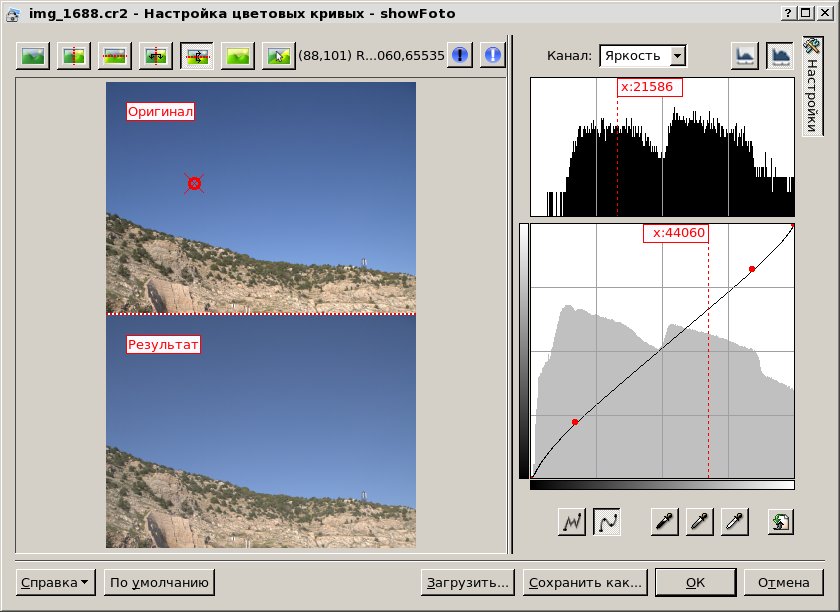Switch histogram to linear scale
The height and width of the screenshot is (612, 840).
tap(744, 55)
